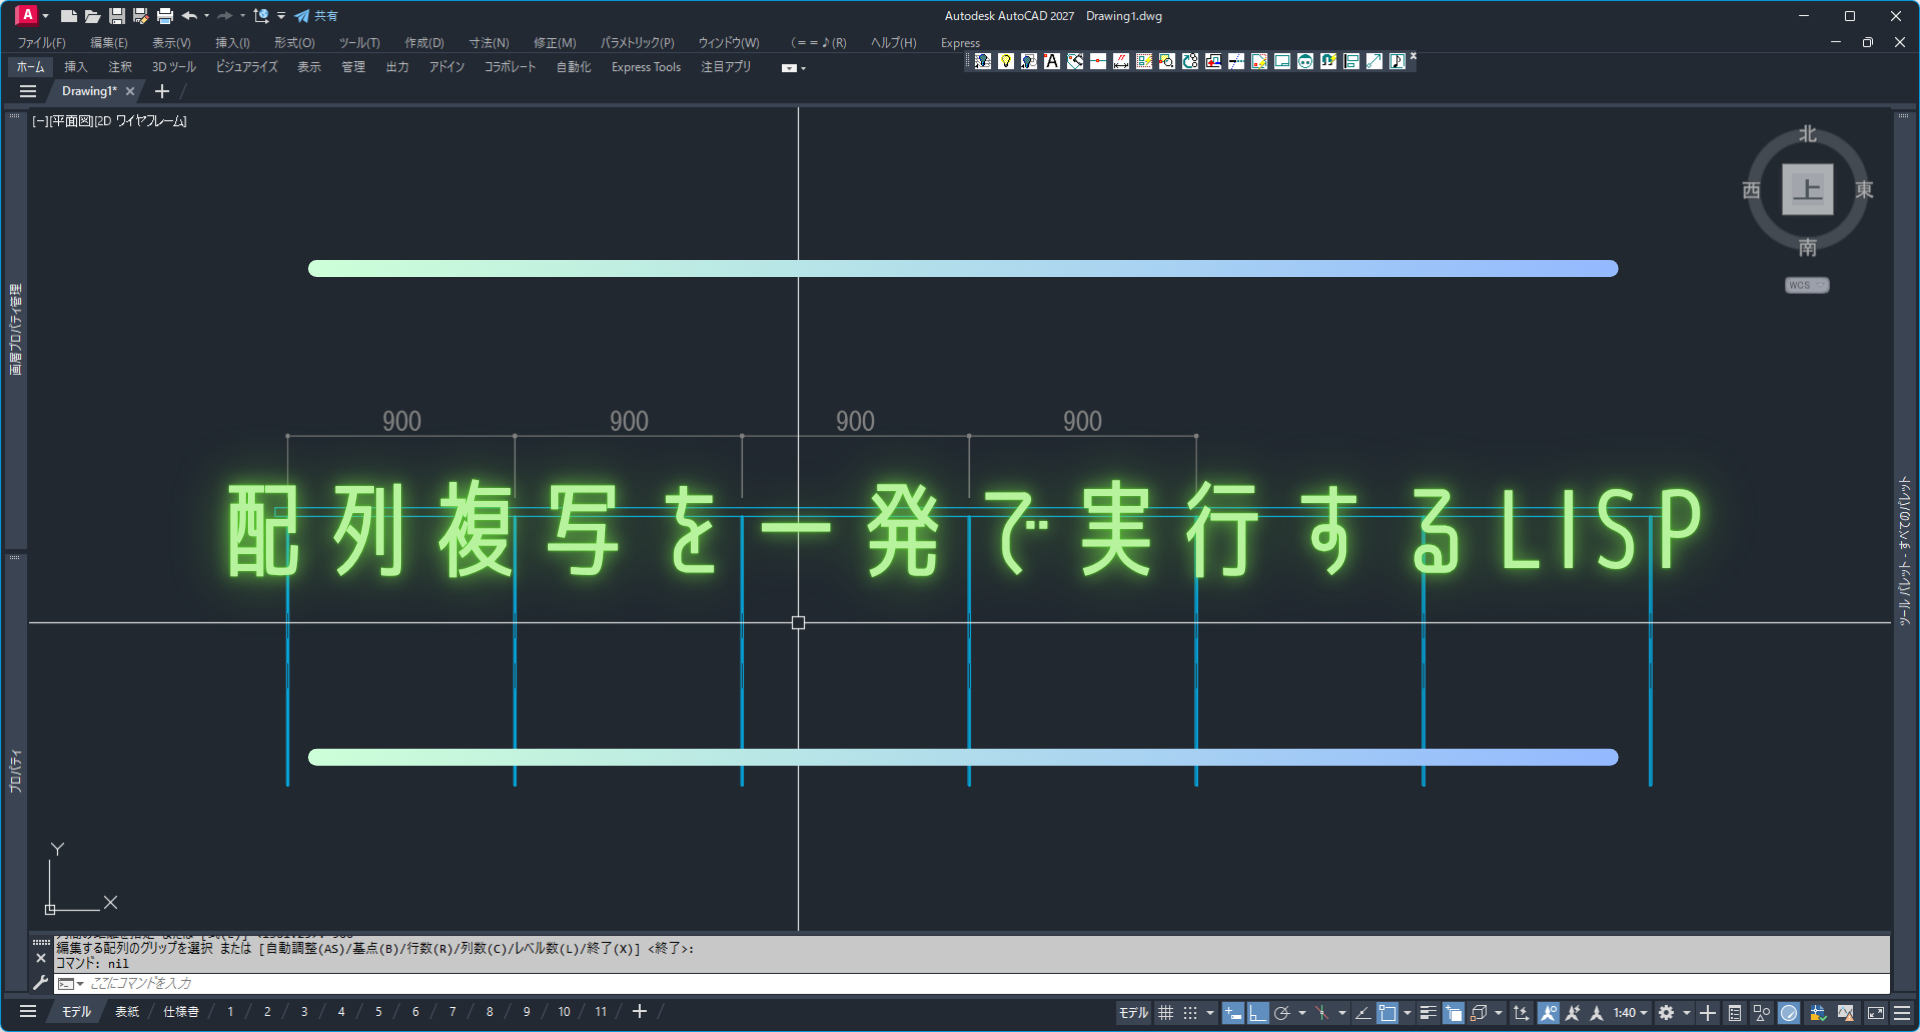Toggle ortho mode in status bar
1920x1032 pixels.
point(1257,1013)
